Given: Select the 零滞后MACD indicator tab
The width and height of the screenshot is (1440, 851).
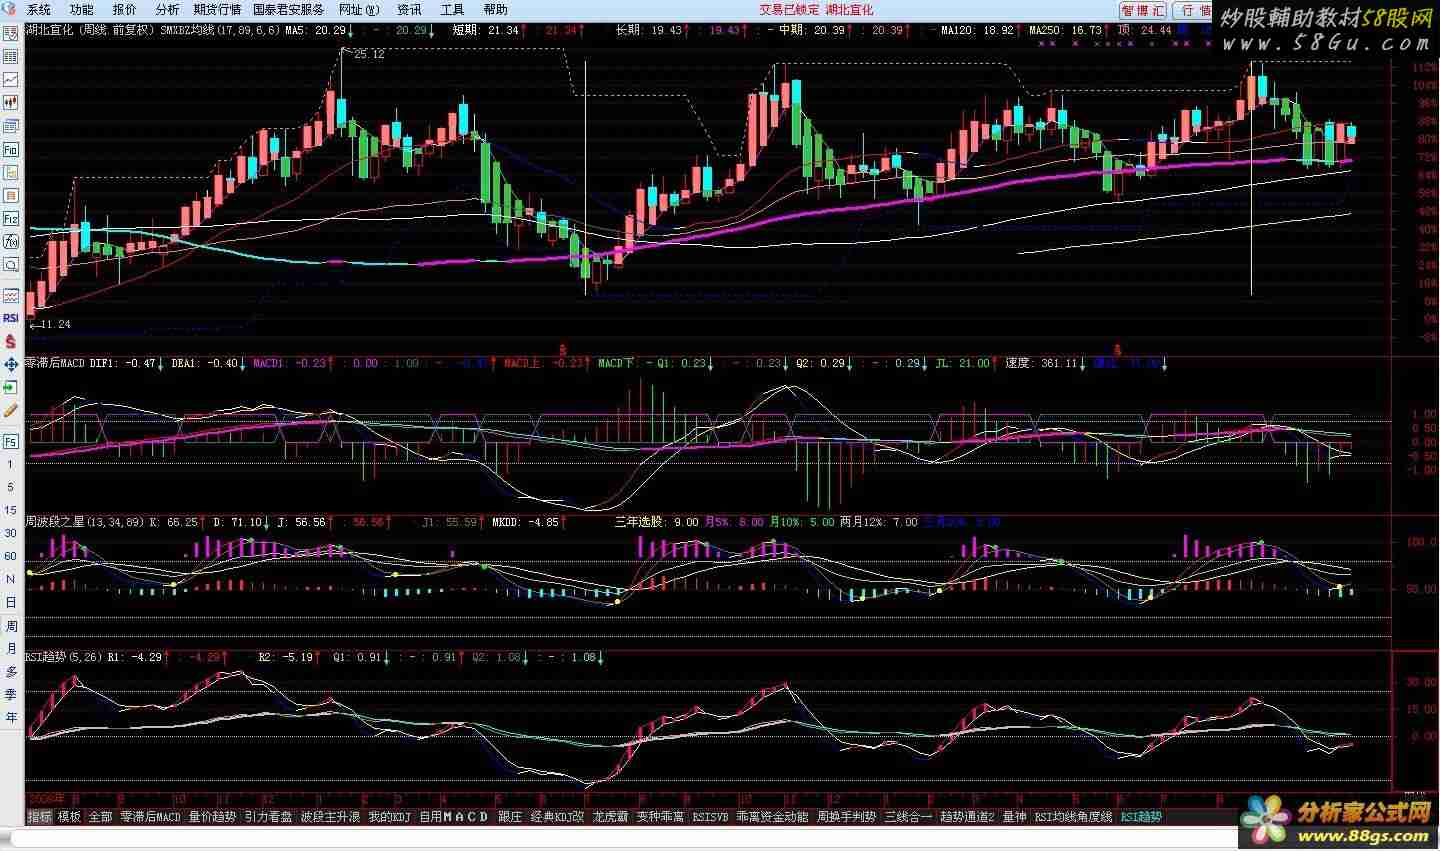Looking at the screenshot, I should click(151, 817).
